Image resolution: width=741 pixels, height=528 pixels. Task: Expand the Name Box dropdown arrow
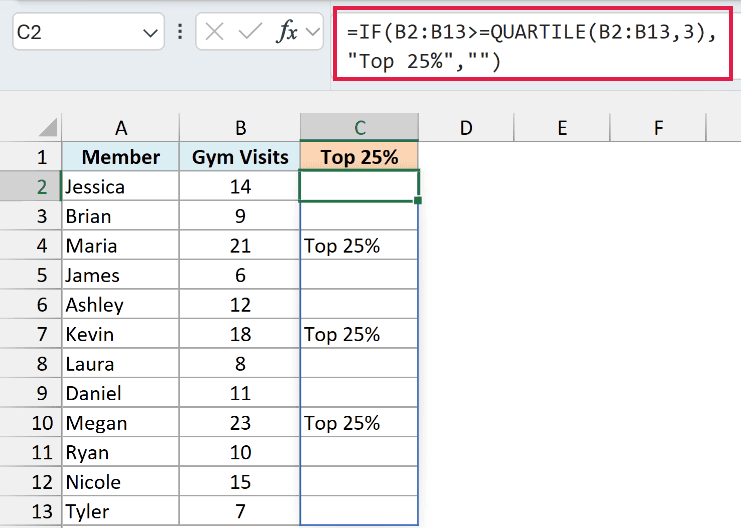point(150,33)
